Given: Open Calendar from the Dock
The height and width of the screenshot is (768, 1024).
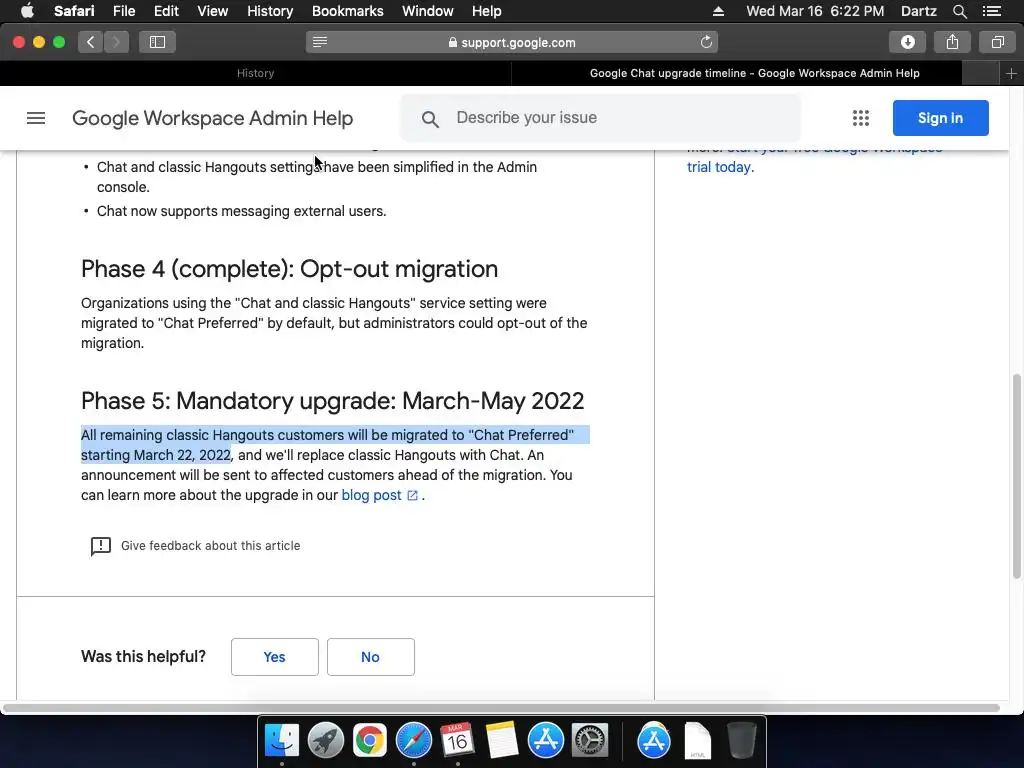Looking at the screenshot, I should 457,740.
